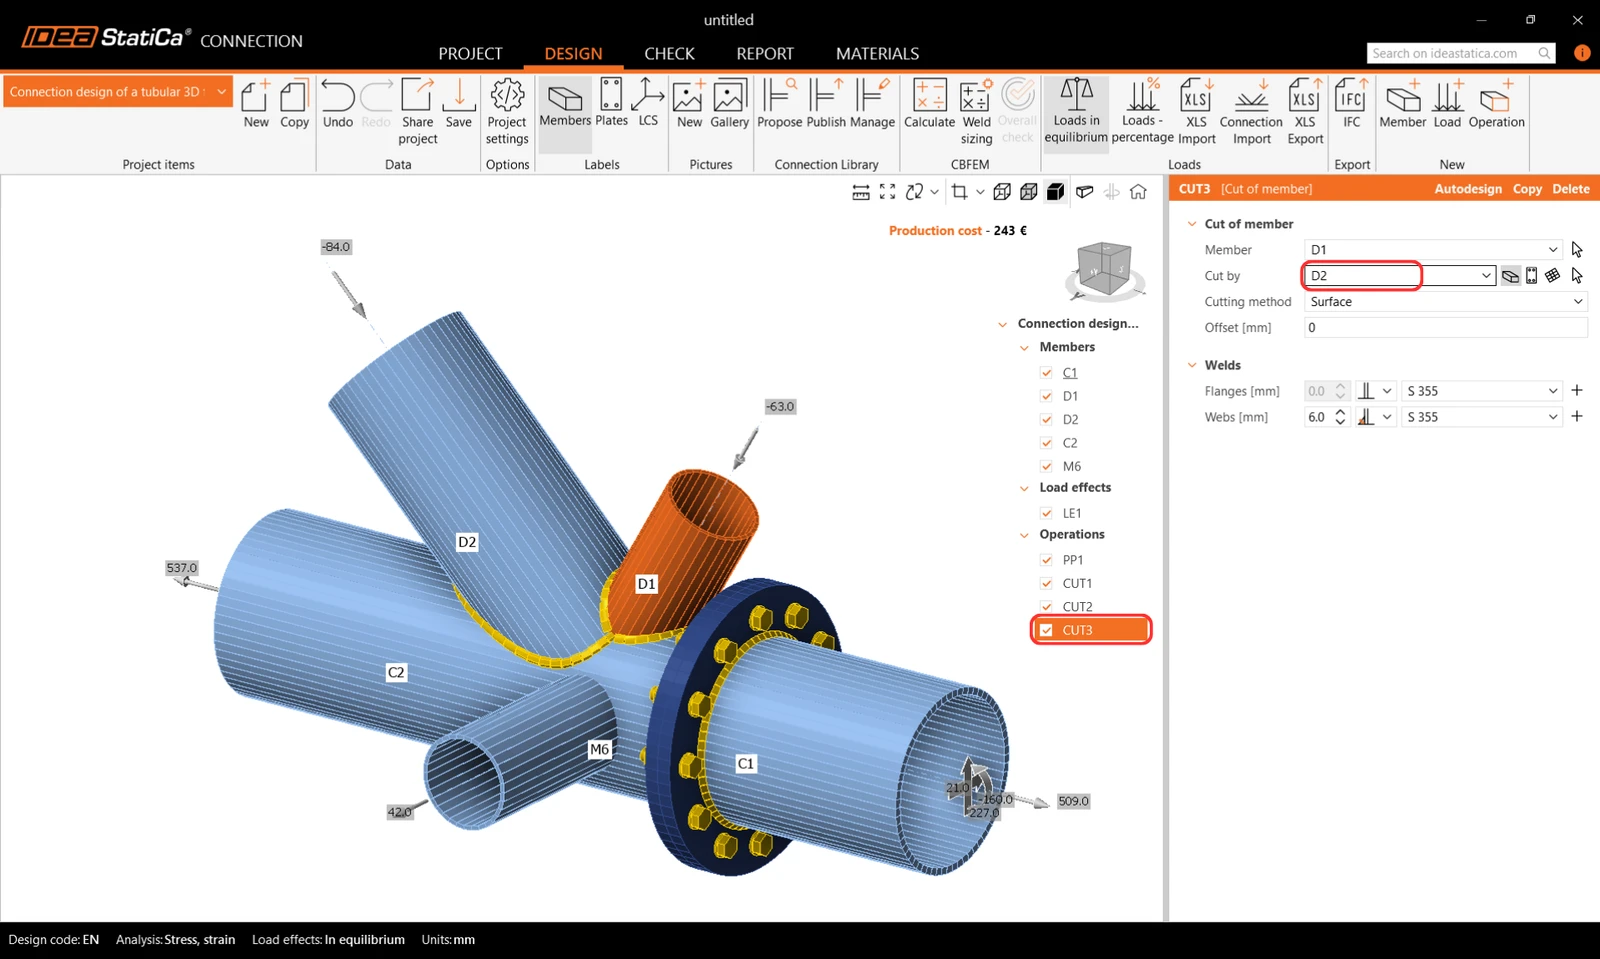1600x959 pixels.
Task: Uncheck the D1 member checkbox
Action: tap(1046, 396)
